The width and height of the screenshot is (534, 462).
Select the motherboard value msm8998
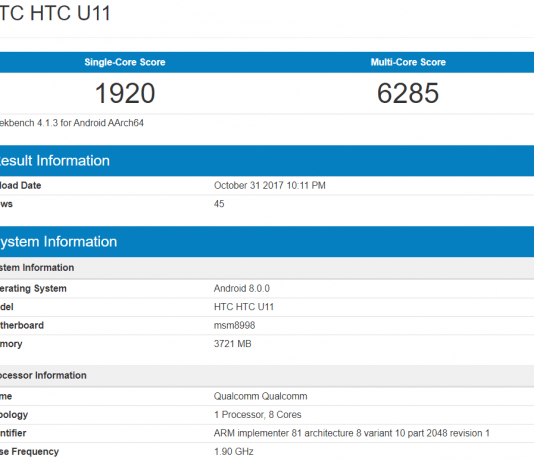(234, 325)
